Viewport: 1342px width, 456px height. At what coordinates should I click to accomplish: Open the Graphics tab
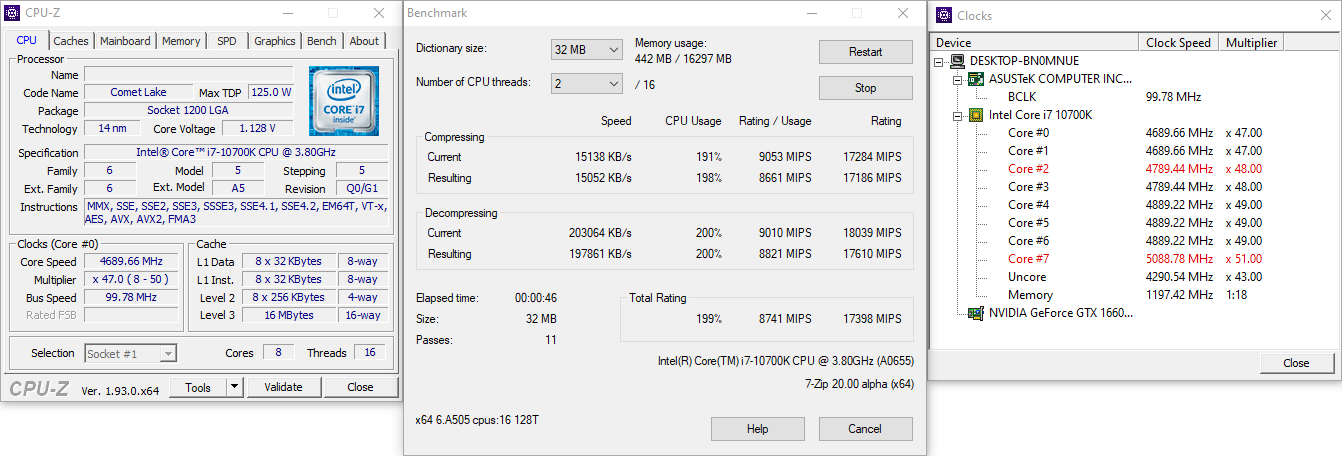pos(274,41)
